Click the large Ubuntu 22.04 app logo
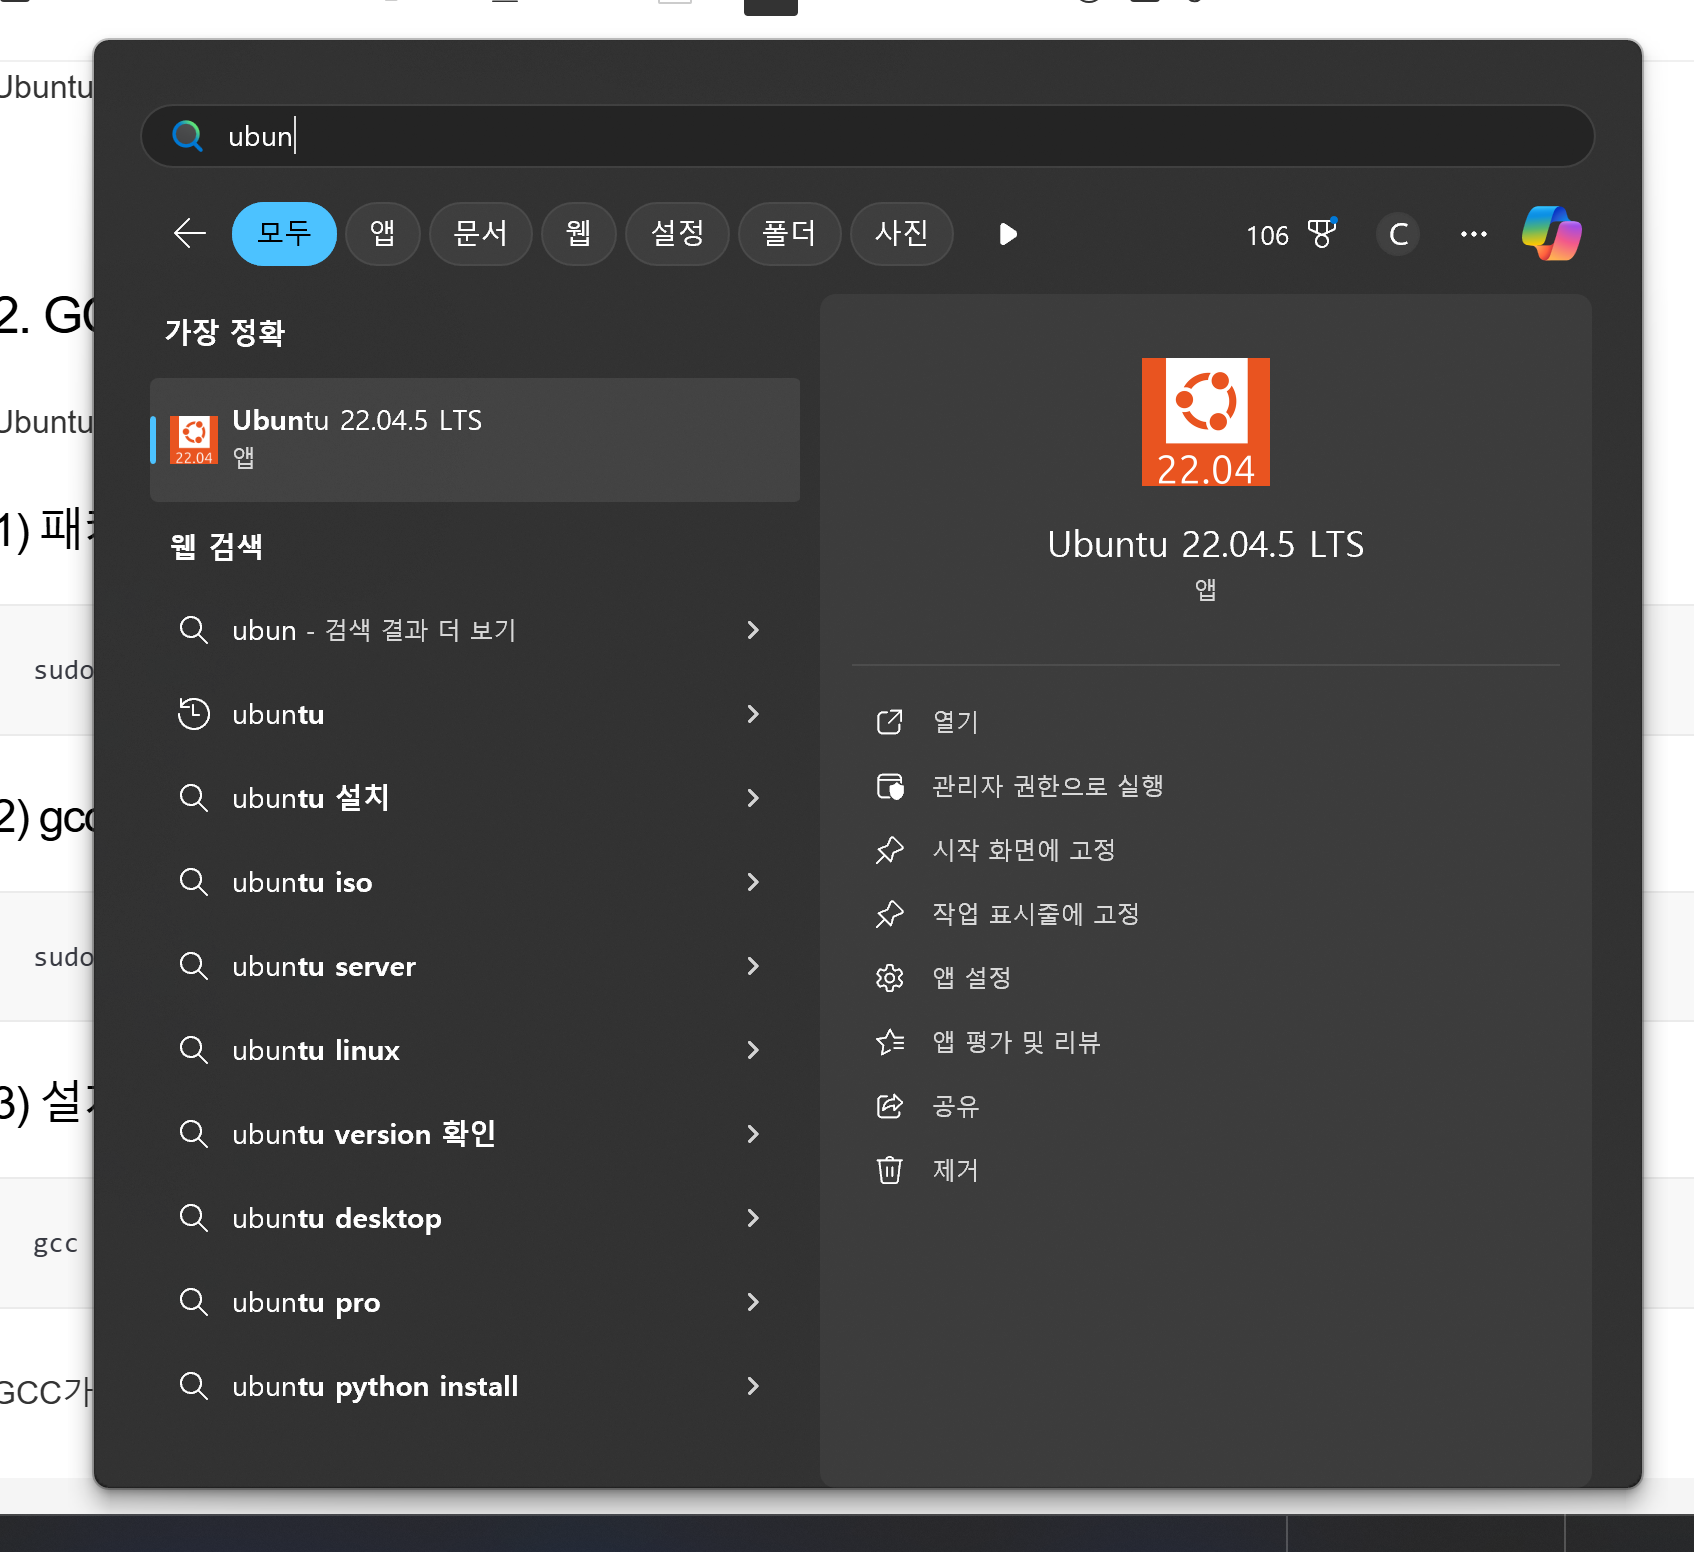Viewport: 1694px width, 1552px height. point(1205,421)
